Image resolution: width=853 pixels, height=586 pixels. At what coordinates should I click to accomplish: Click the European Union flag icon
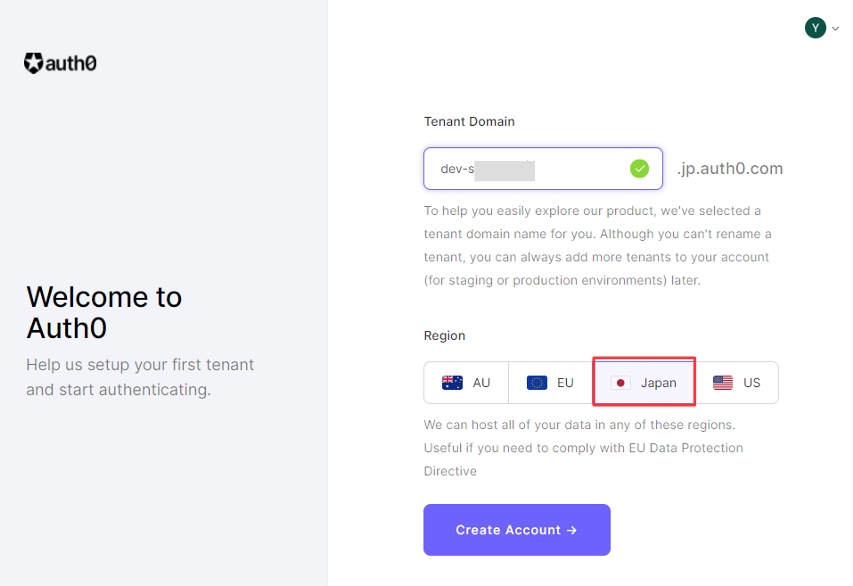(x=537, y=383)
